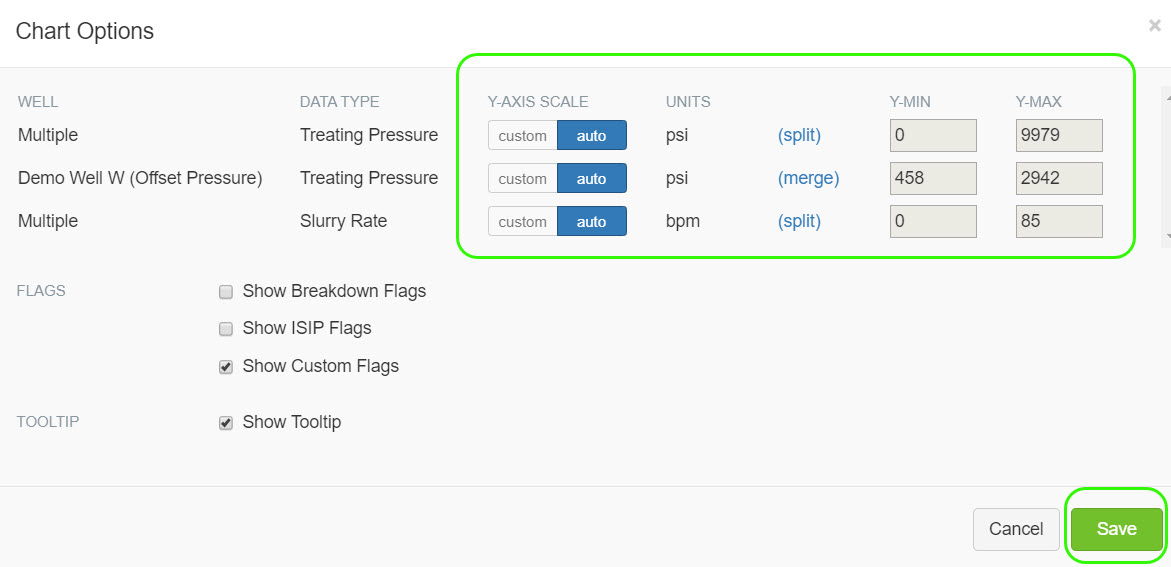Screen dimensions: 1171x567
Task: Switch Demo Well W scale to custom
Action: (522, 179)
